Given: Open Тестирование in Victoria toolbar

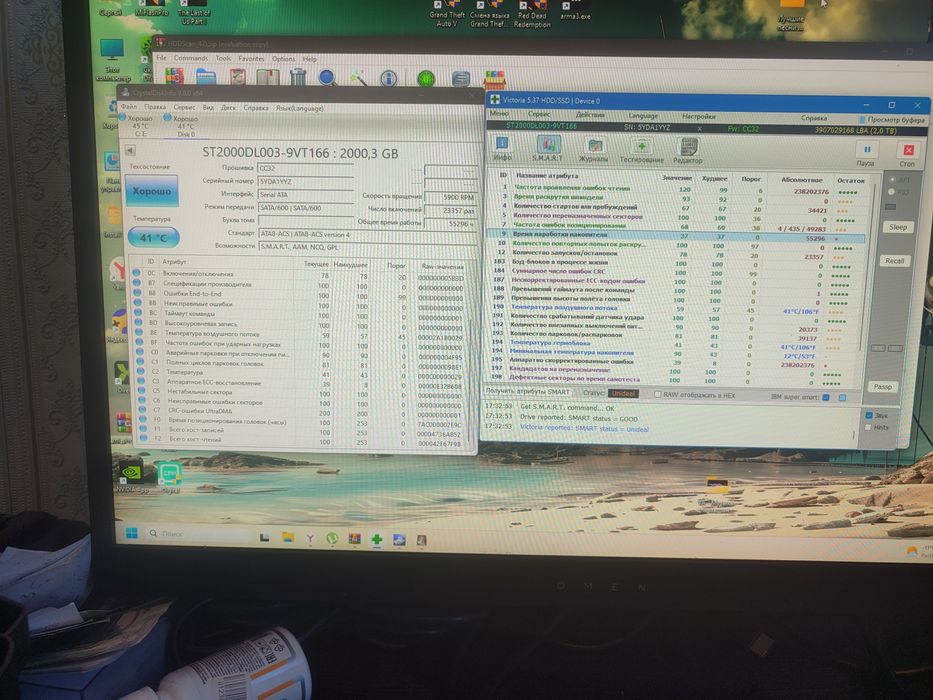Looking at the screenshot, I should coord(641,151).
